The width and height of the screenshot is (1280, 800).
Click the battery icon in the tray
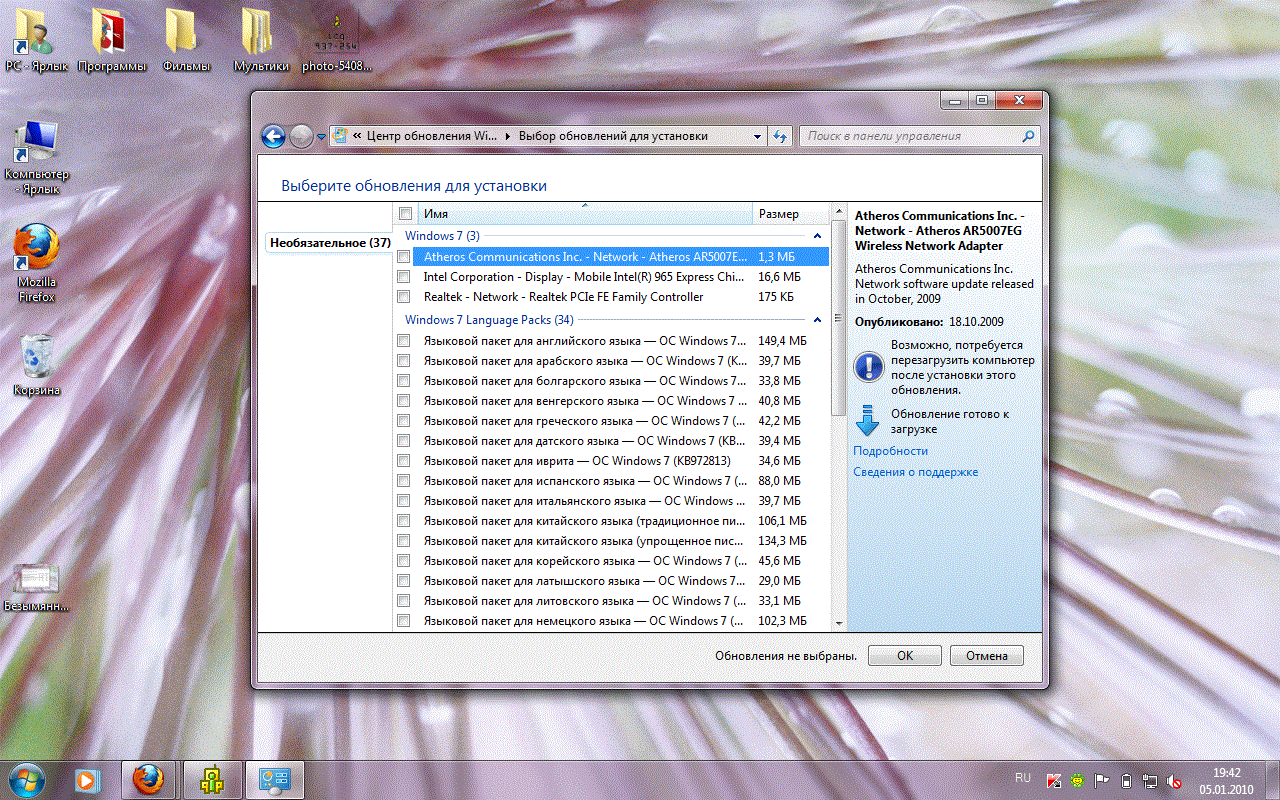(1126, 779)
